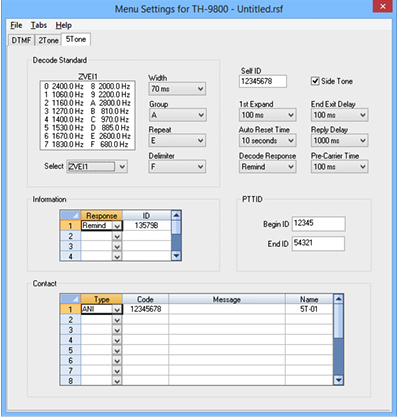
Task: Click the PTT ID Begin ID field
Action: pos(318,224)
